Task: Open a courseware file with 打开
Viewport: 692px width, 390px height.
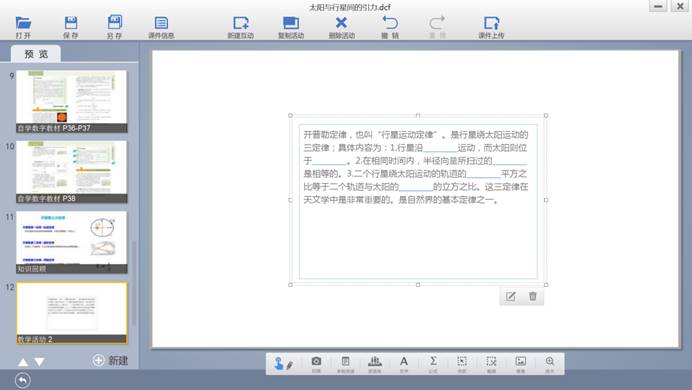Action: 23,27
